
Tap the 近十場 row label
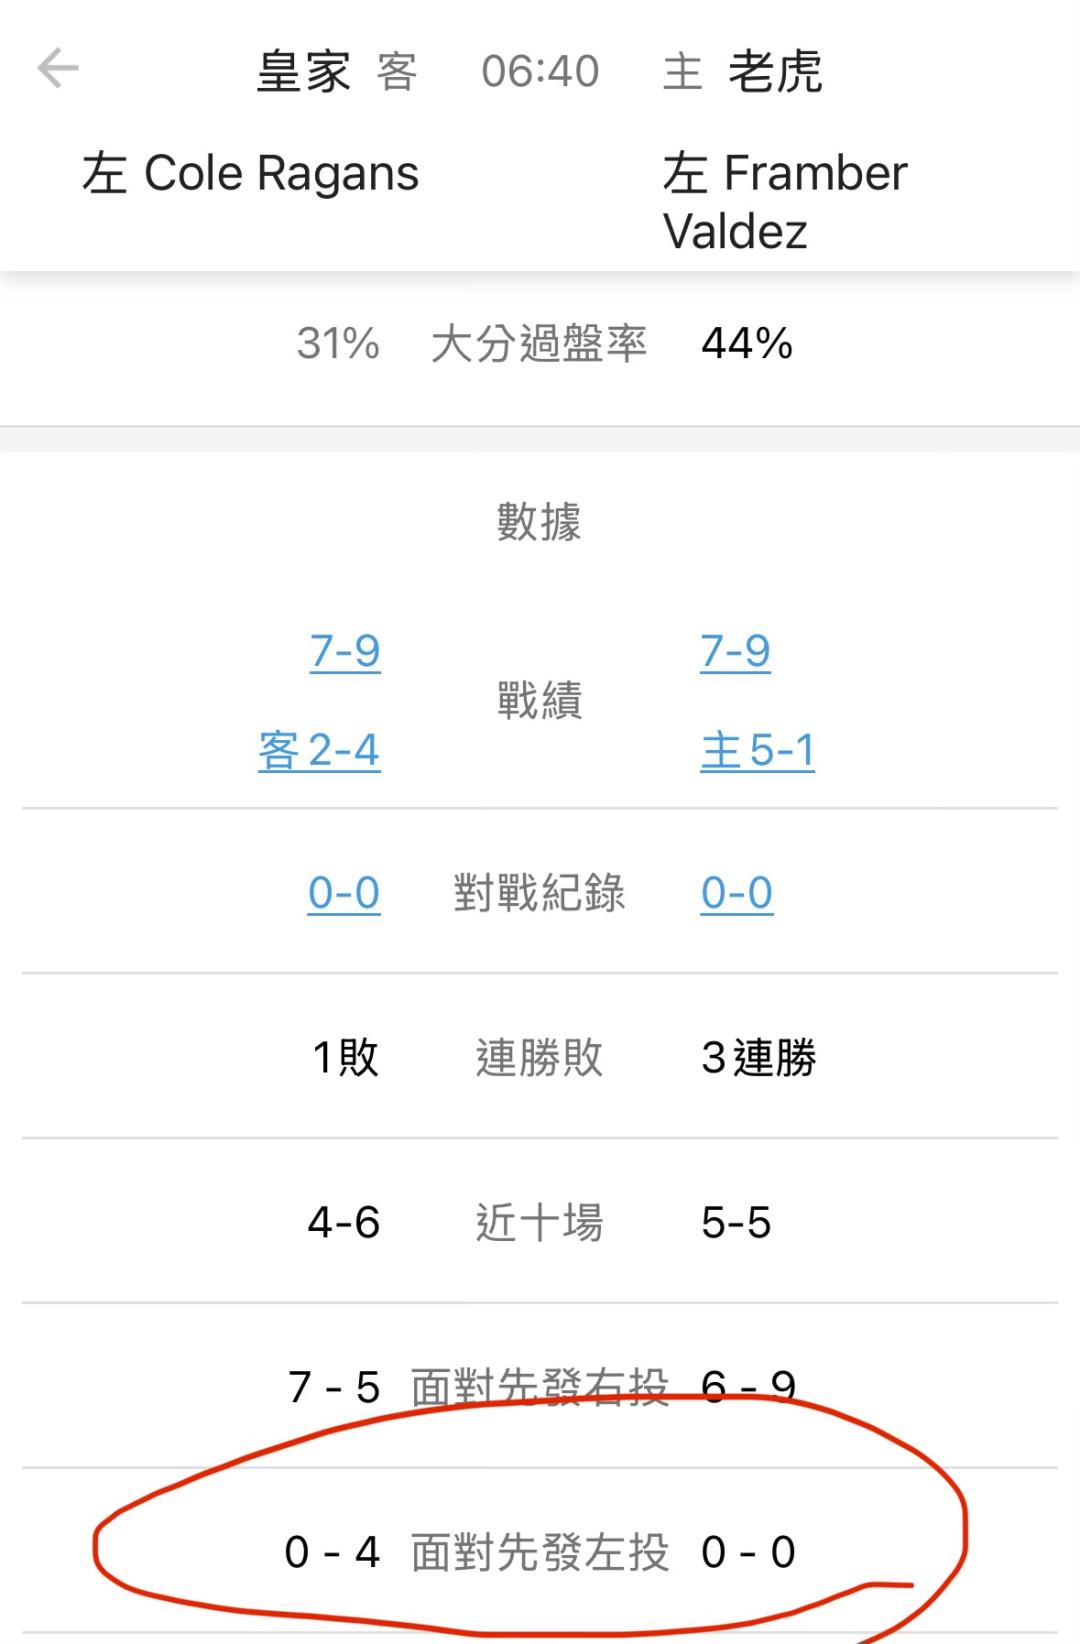(x=539, y=1222)
